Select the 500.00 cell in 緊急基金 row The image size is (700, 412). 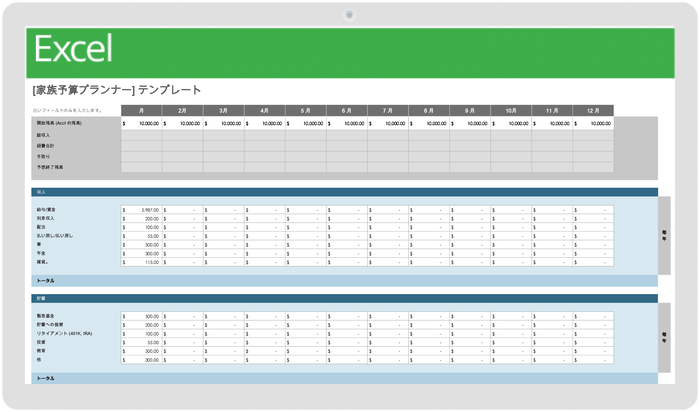point(142,316)
